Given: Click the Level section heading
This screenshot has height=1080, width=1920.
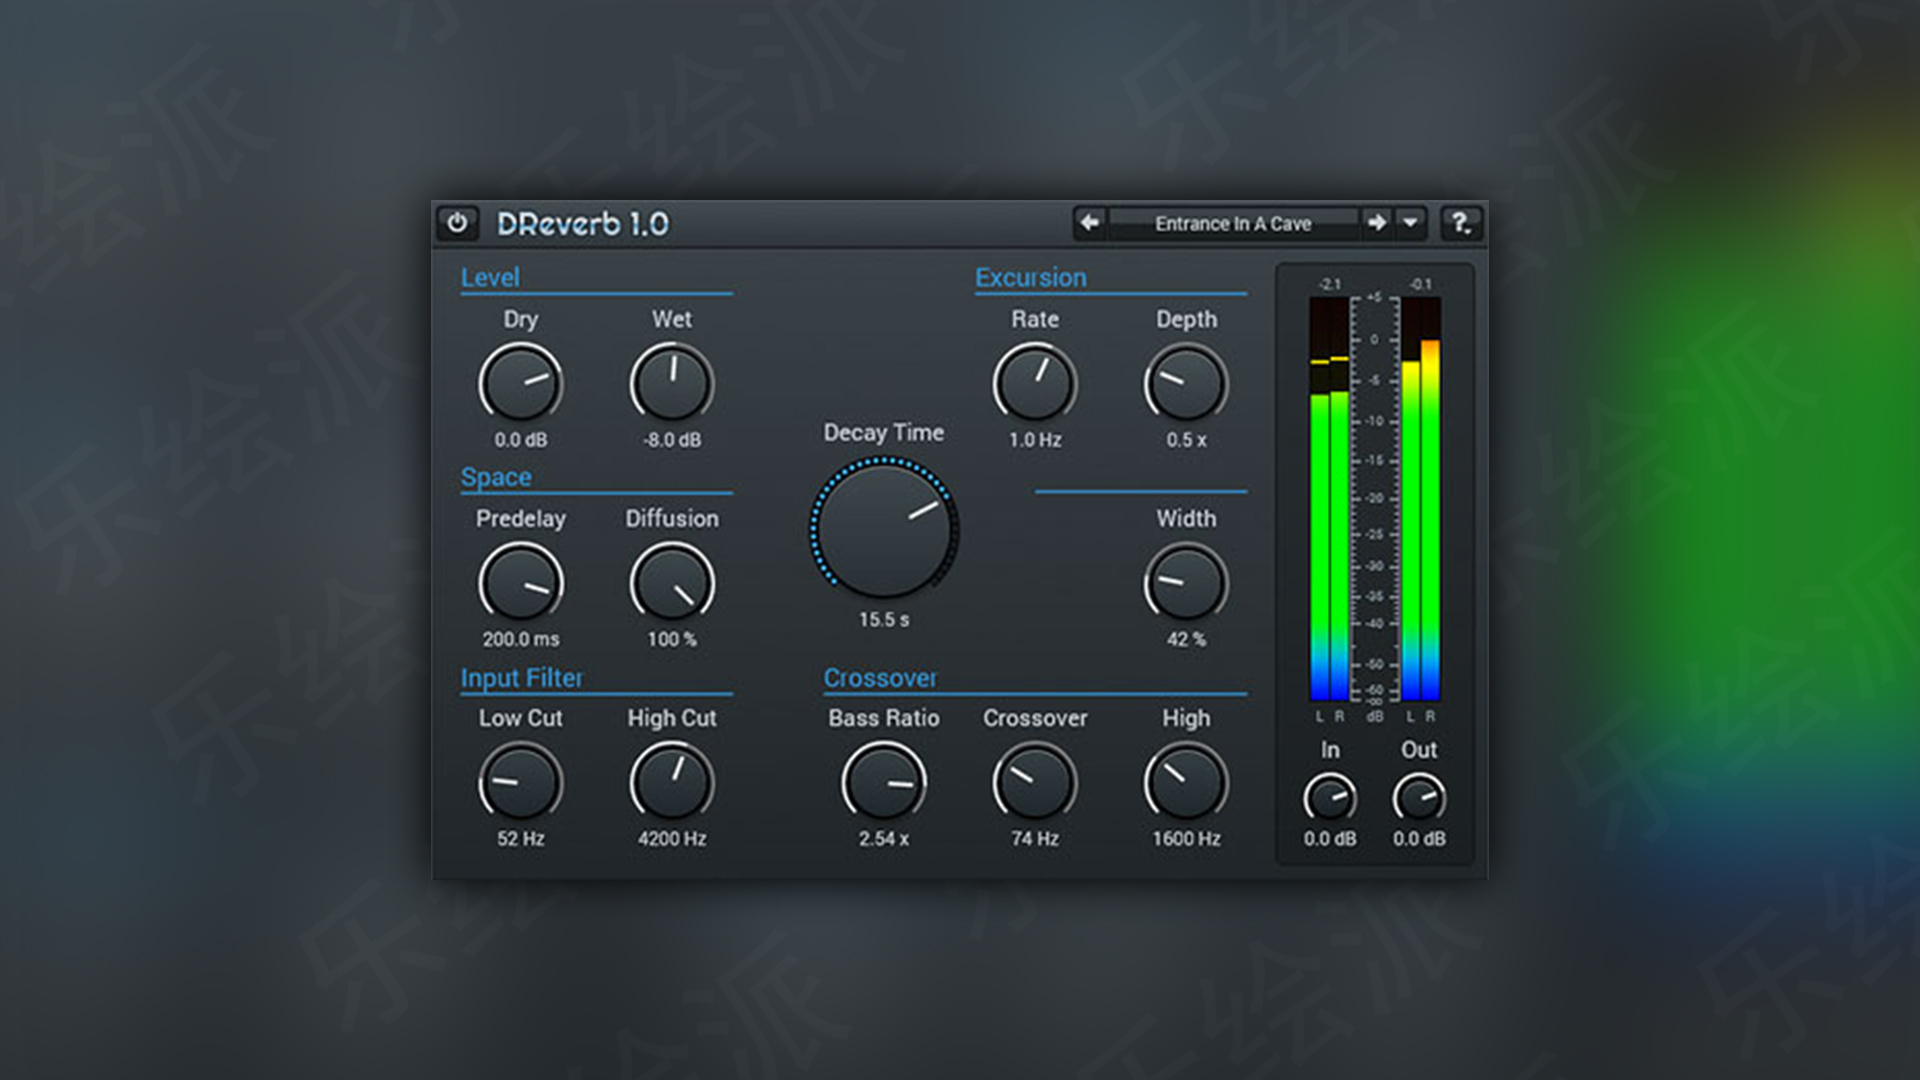Looking at the screenshot, I should coord(490,278).
